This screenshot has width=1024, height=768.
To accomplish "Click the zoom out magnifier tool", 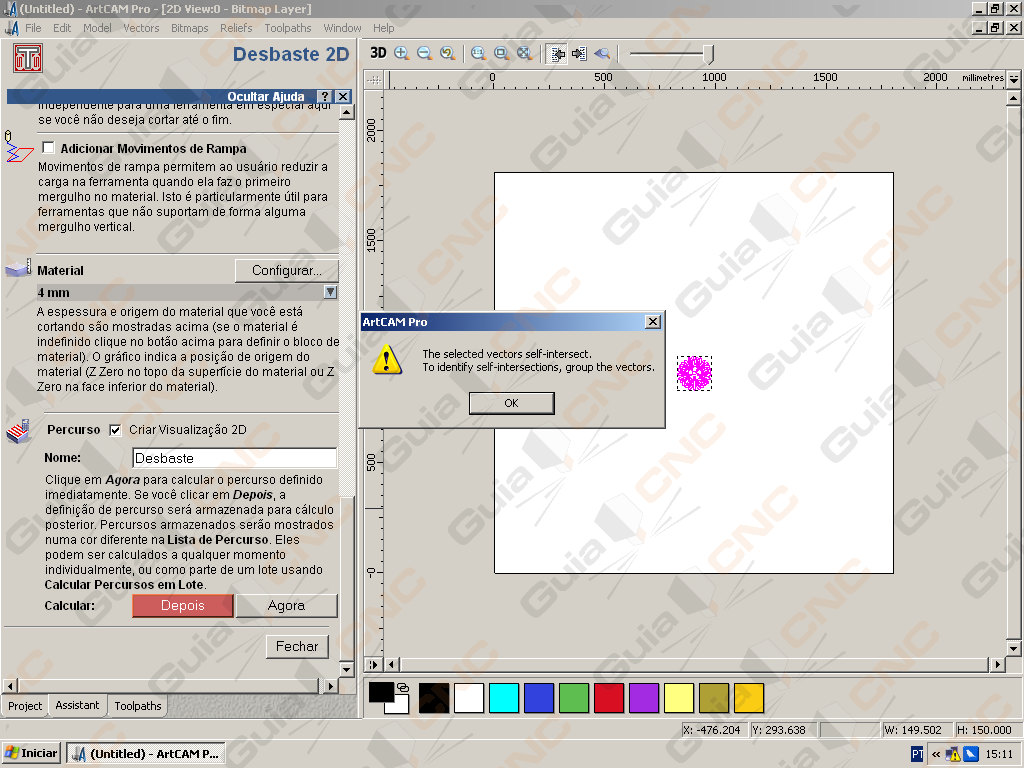I will click(x=424, y=54).
